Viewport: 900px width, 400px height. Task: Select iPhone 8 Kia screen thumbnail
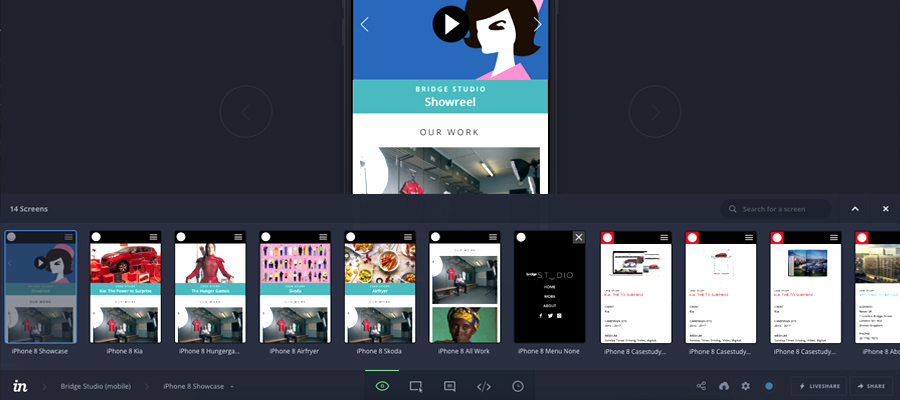click(126, 286)
